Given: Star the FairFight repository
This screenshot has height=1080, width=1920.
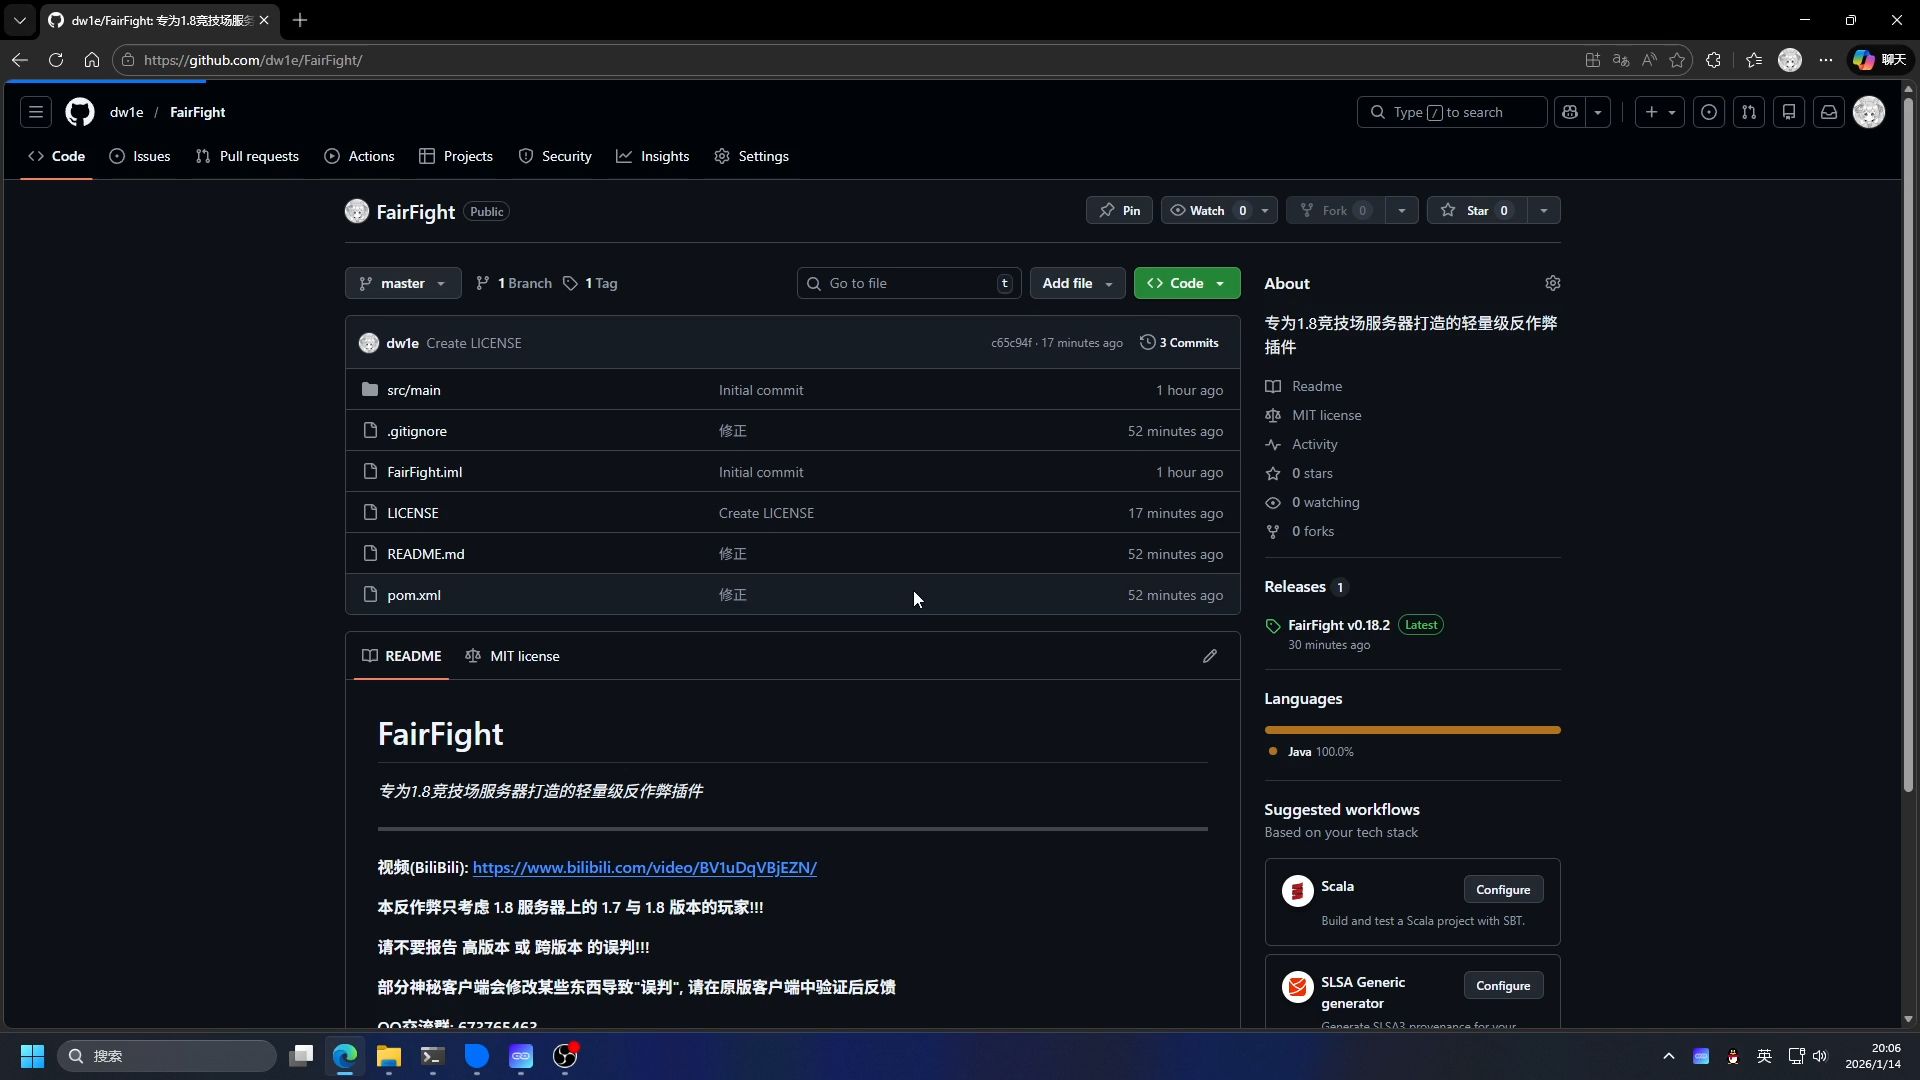Looking at the screenshot, I should pos(1476,211).
